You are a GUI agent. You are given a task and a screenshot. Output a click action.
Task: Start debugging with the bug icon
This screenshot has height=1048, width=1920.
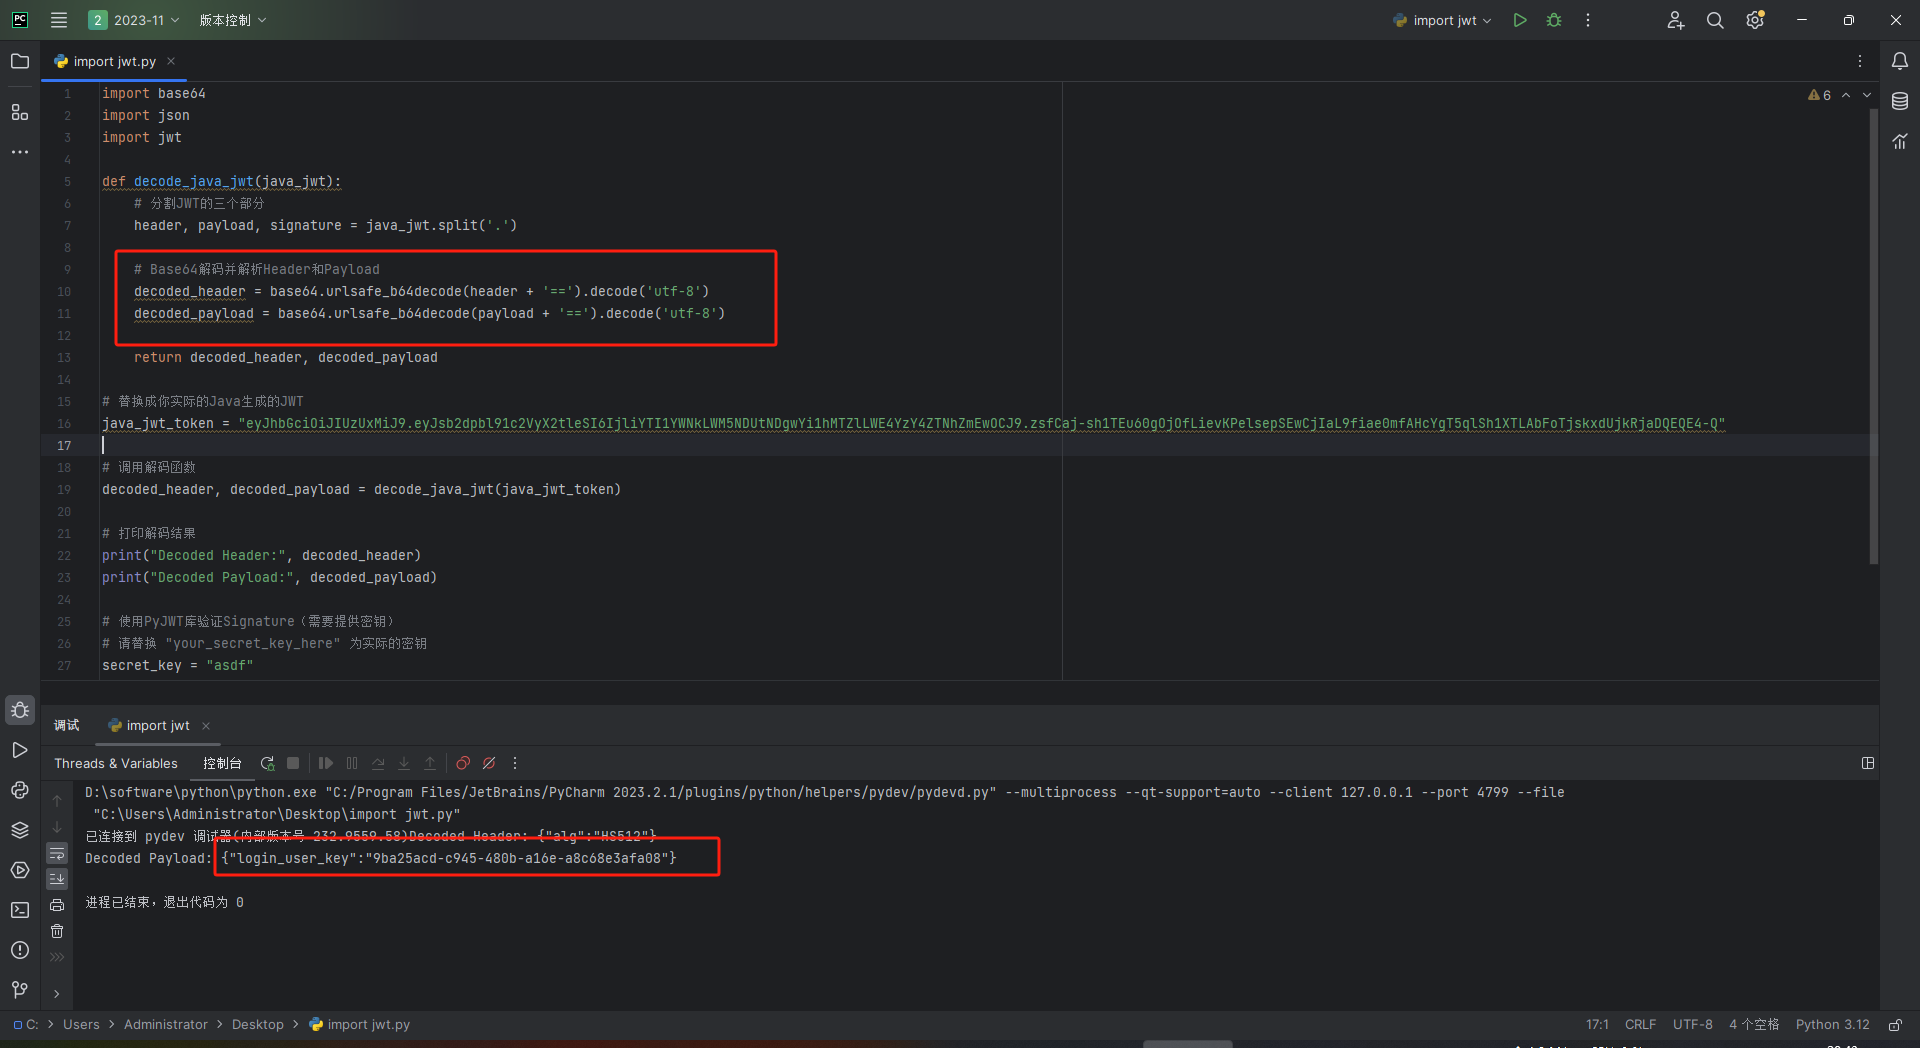[x=1554, y=20]
